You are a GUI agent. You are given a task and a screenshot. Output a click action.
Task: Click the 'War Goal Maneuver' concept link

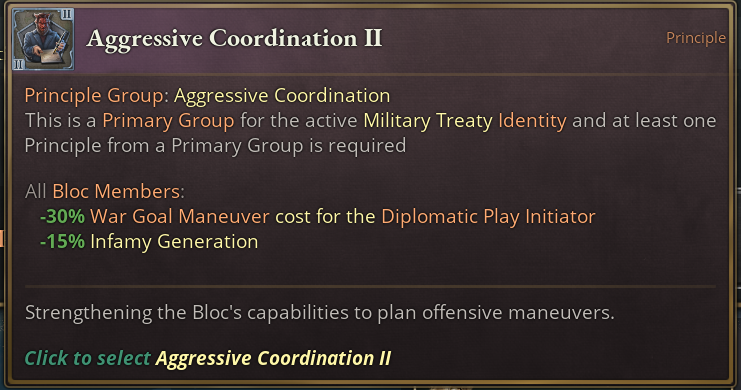pos(180,217)
